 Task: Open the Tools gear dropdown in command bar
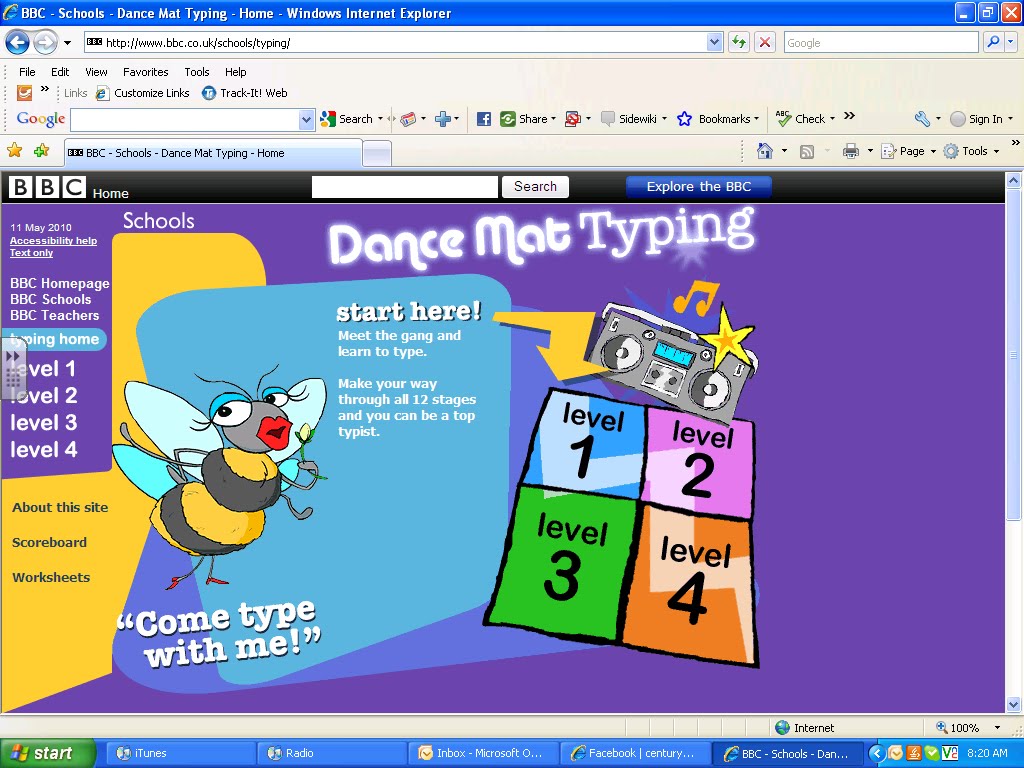(971, 152)
